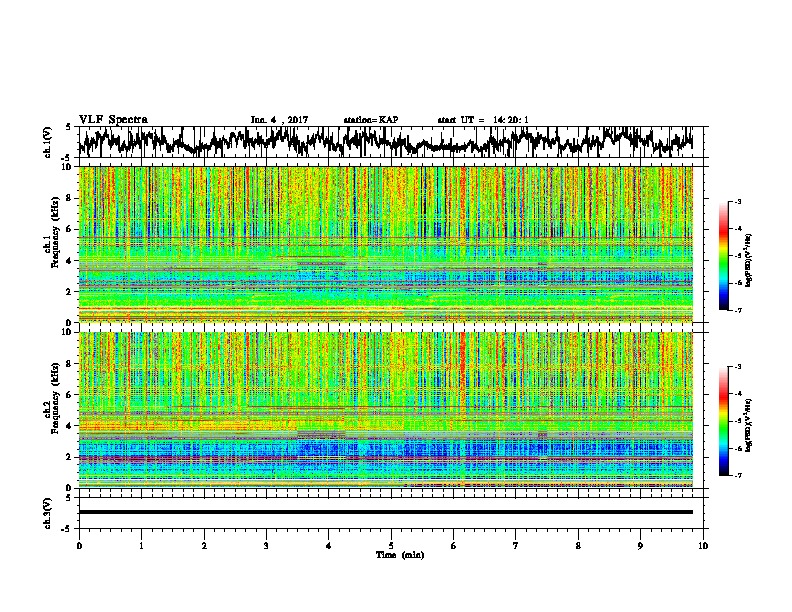Image resolution: width=792 pixels, height=612 pixels.
Task: Click the time axis tick label '10'
Action: 703,546
